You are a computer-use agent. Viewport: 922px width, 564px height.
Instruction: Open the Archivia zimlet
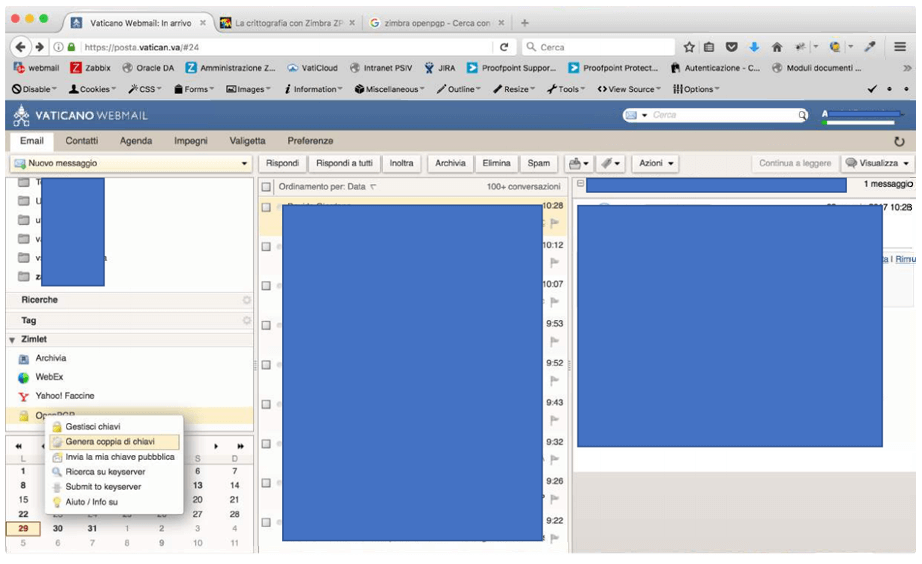coord(51,358)
